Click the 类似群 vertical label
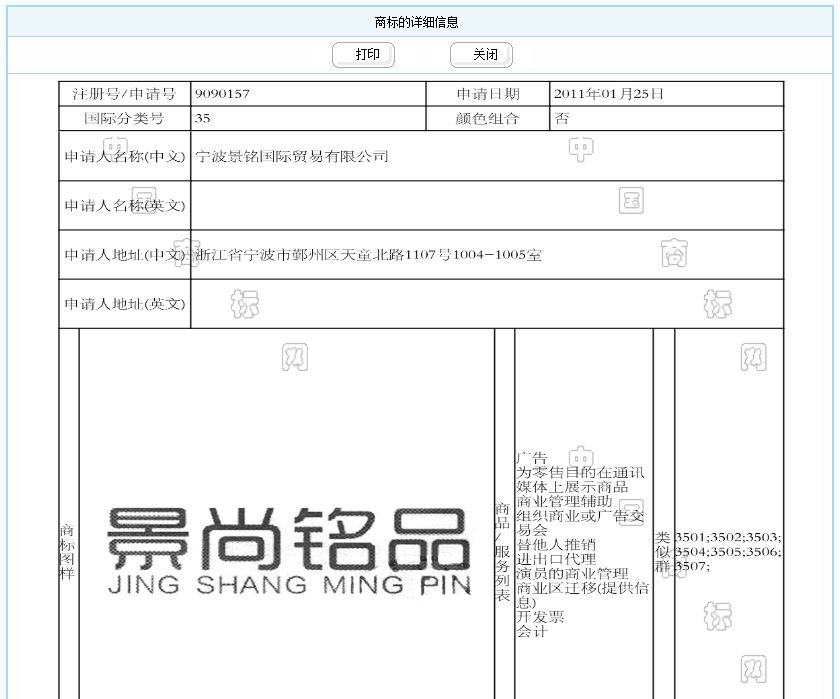The image size is (840, 699). click(x=663, y=552)
